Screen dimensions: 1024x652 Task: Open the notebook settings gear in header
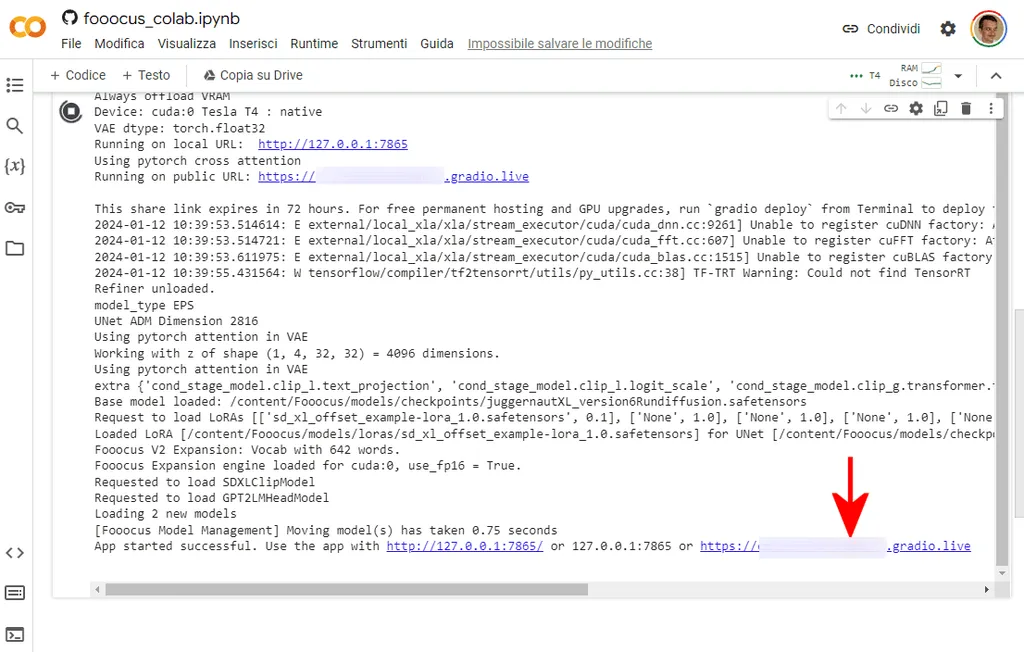(948, 29)
